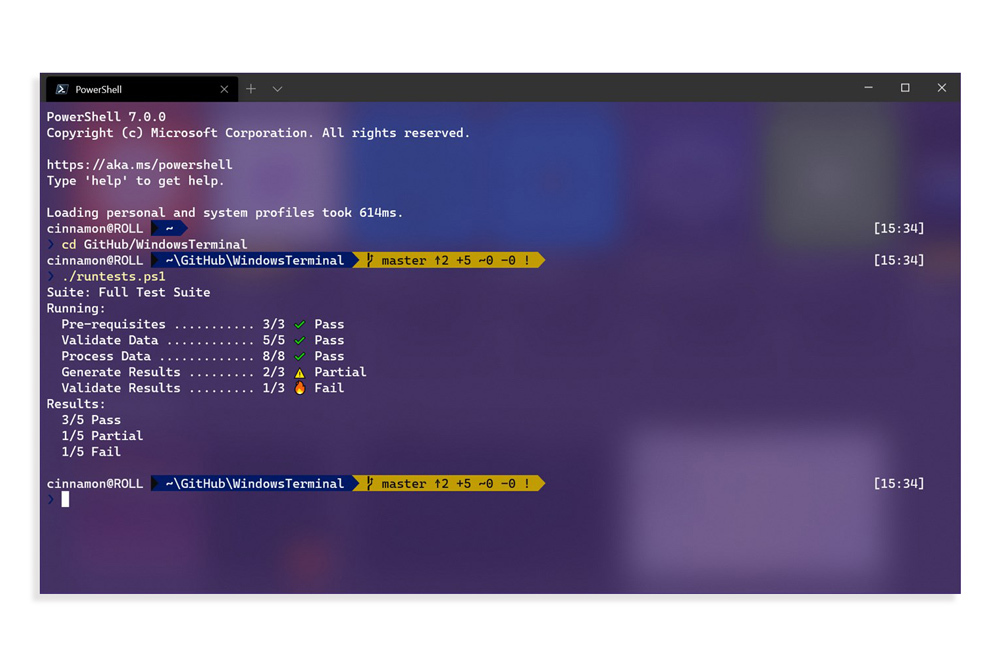Image resolution: width=1000 pixels, height=666 pixels.
Task: Minimize the terminal window
Action: 868,87
